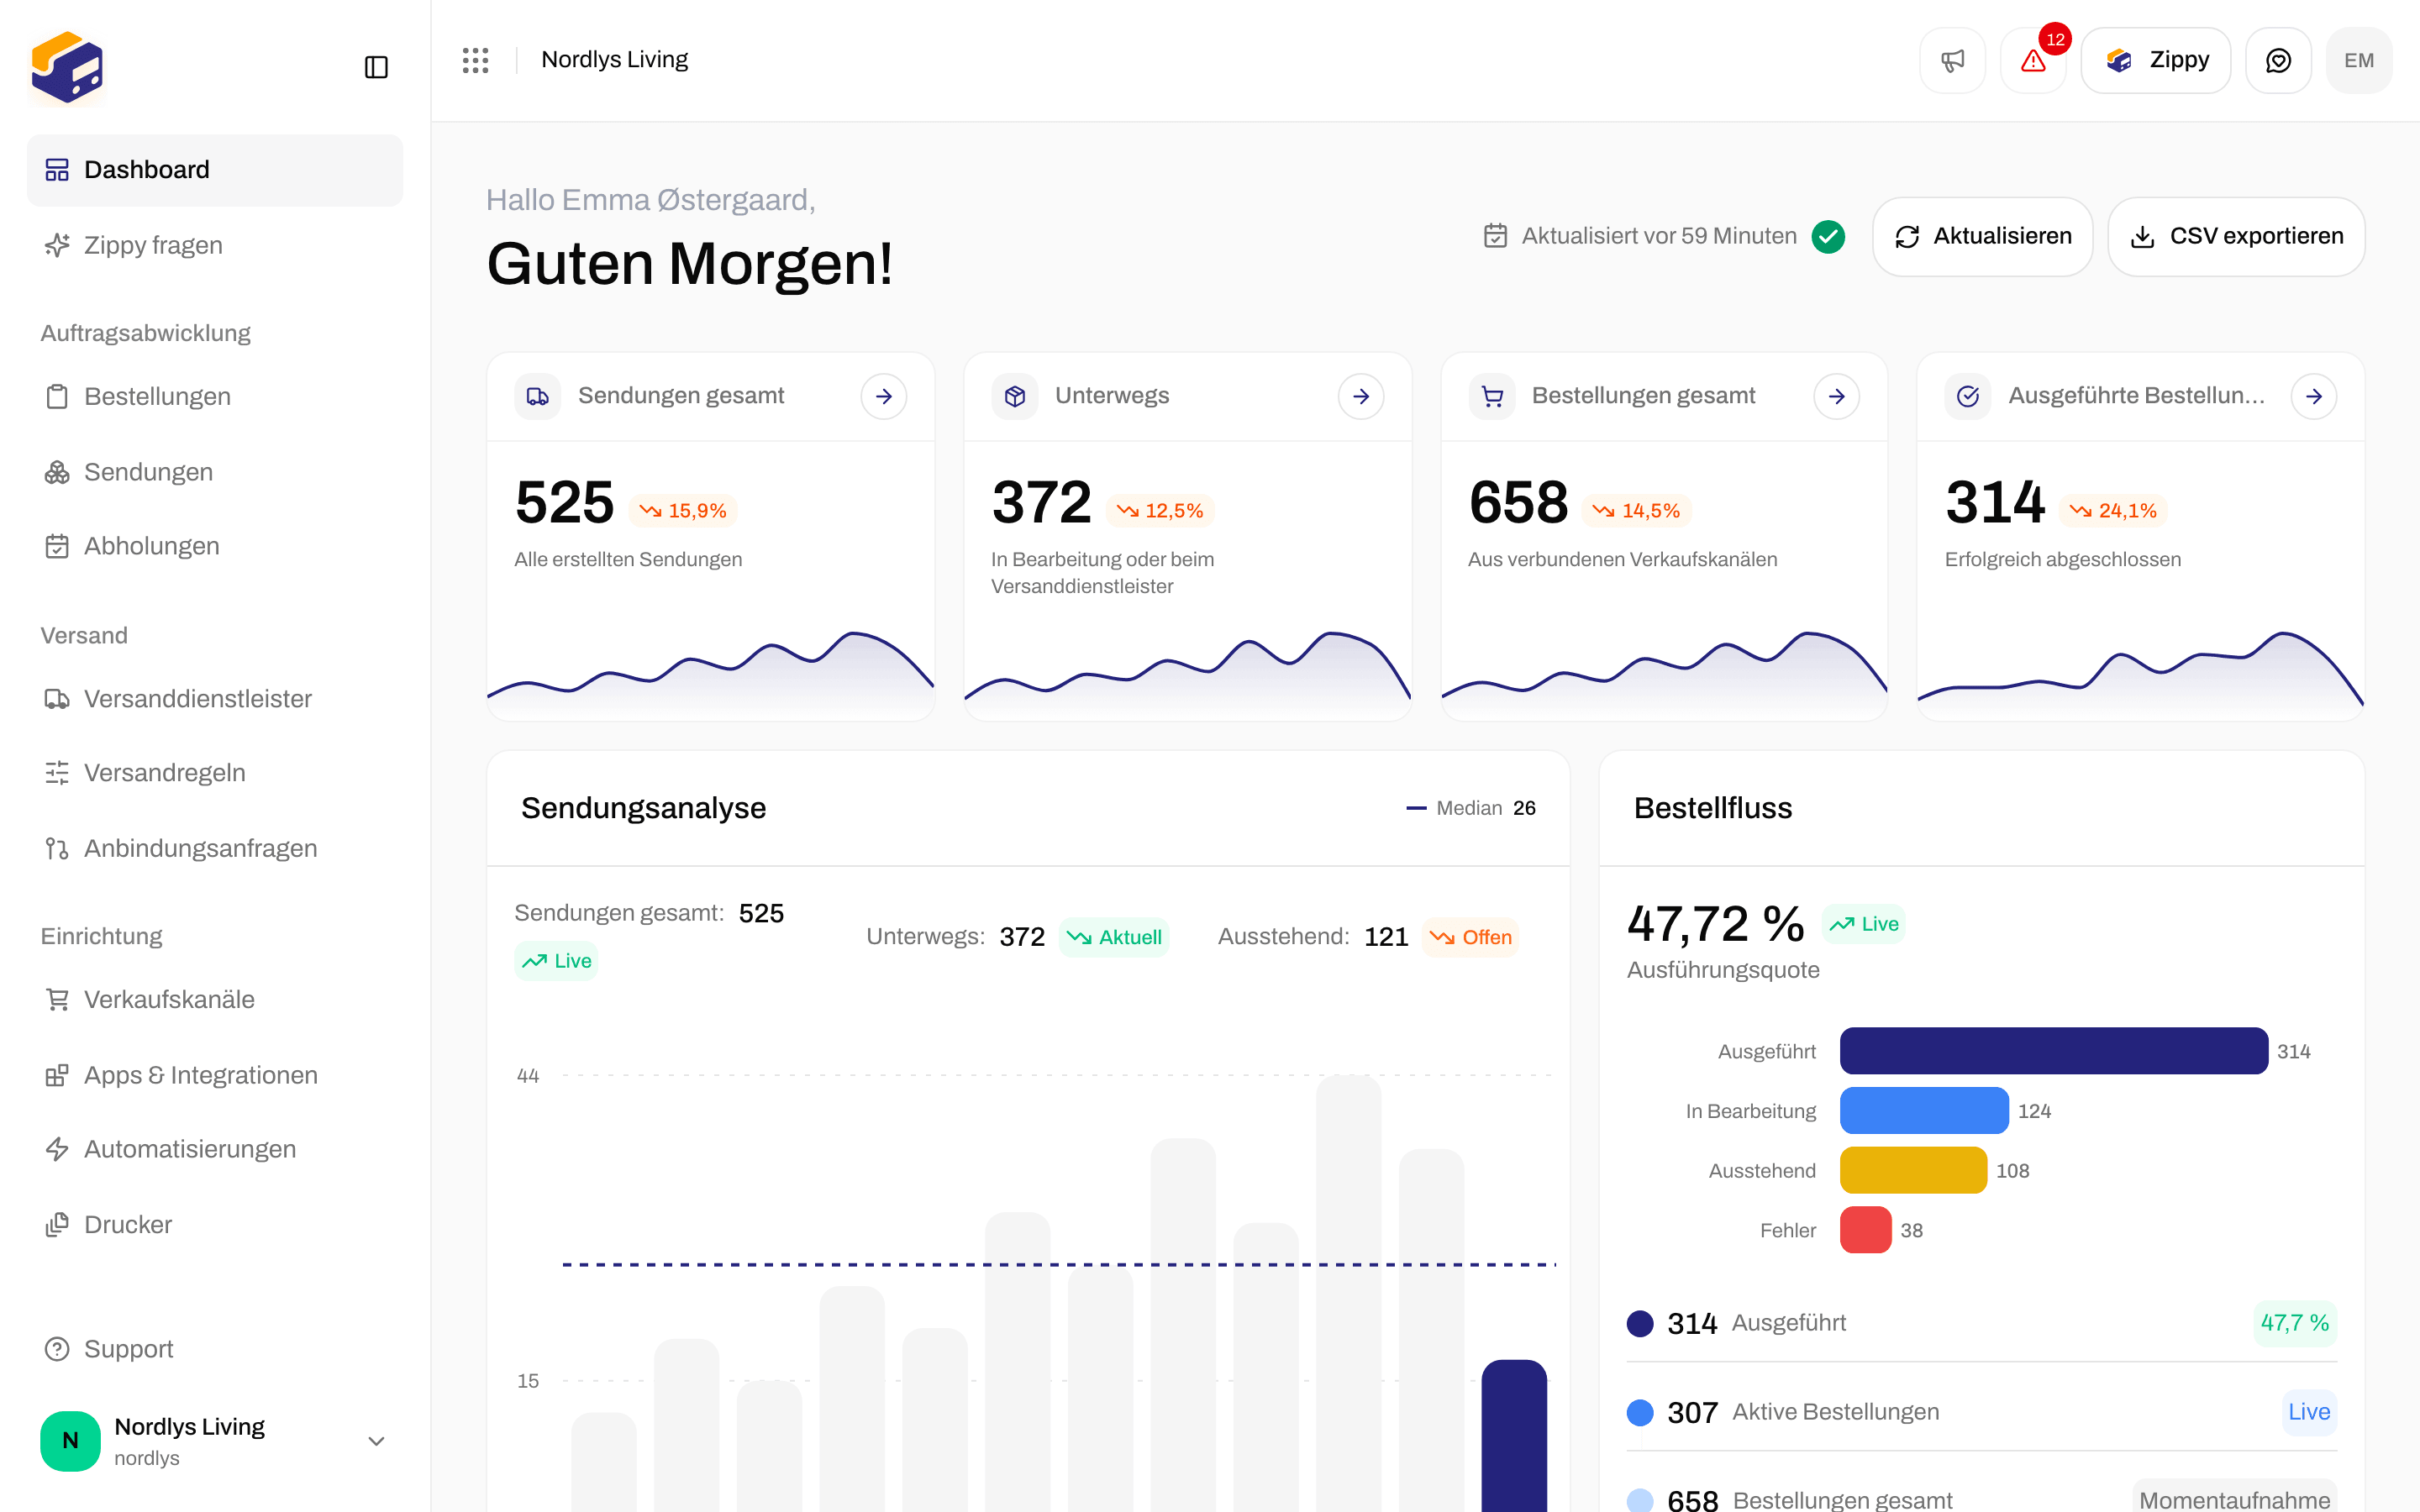Click truck icon on Sendungen gesamt card
Viewport: 2420px width, 1512px height.
pos(538,397)
